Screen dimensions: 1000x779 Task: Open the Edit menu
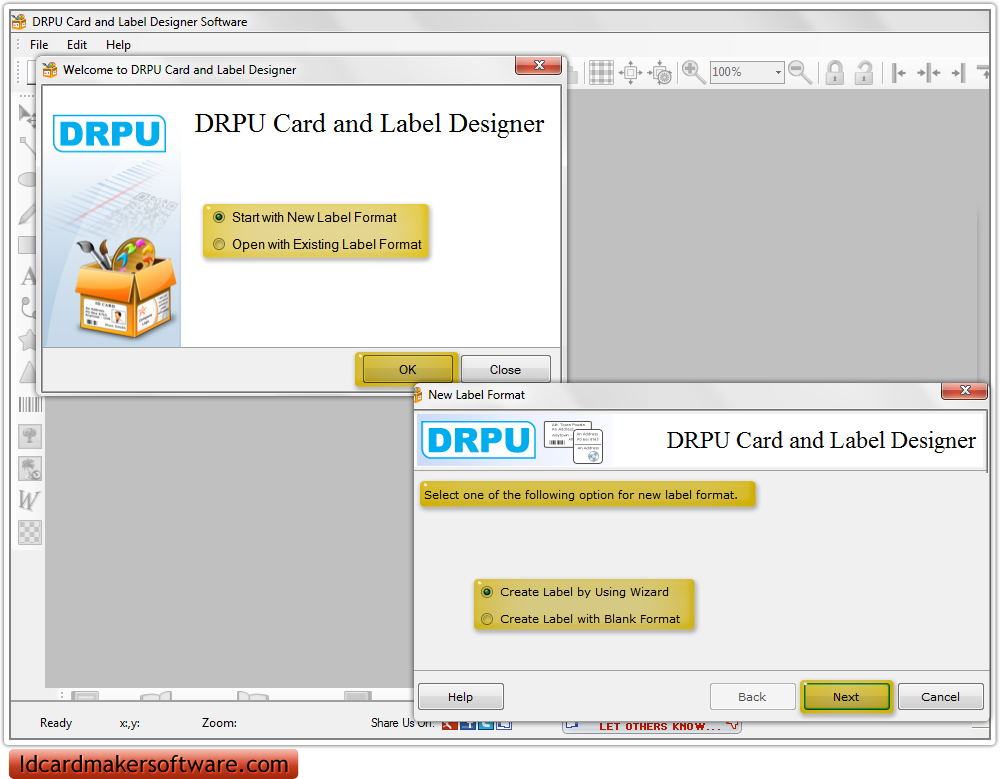coord(77,45)
